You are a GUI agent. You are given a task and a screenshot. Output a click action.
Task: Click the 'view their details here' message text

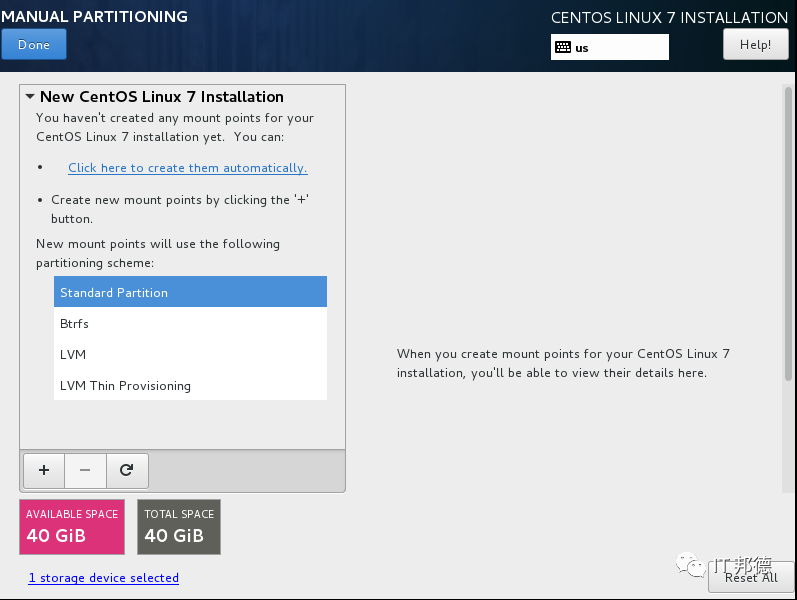[x=563, y=363]
